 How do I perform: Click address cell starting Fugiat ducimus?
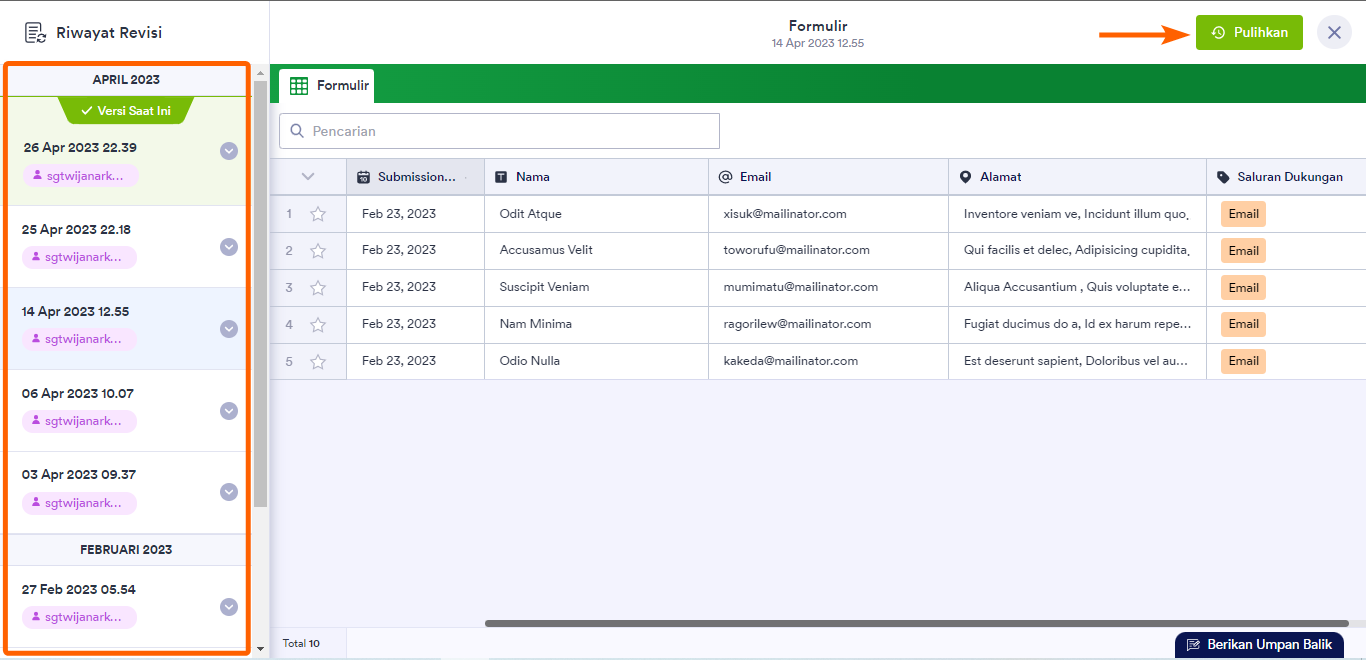[1077, 325]
